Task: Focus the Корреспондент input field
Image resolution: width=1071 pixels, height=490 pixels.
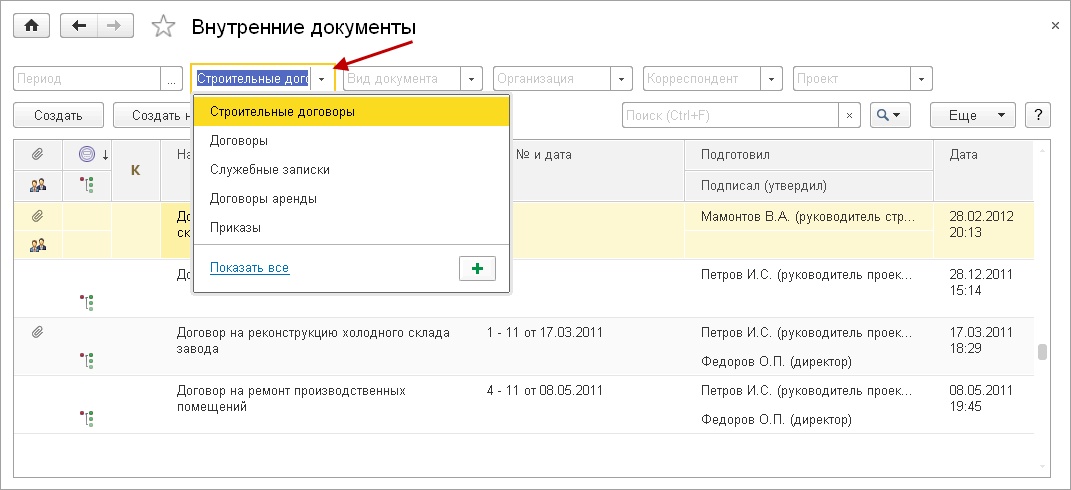Action: (701, 79)
